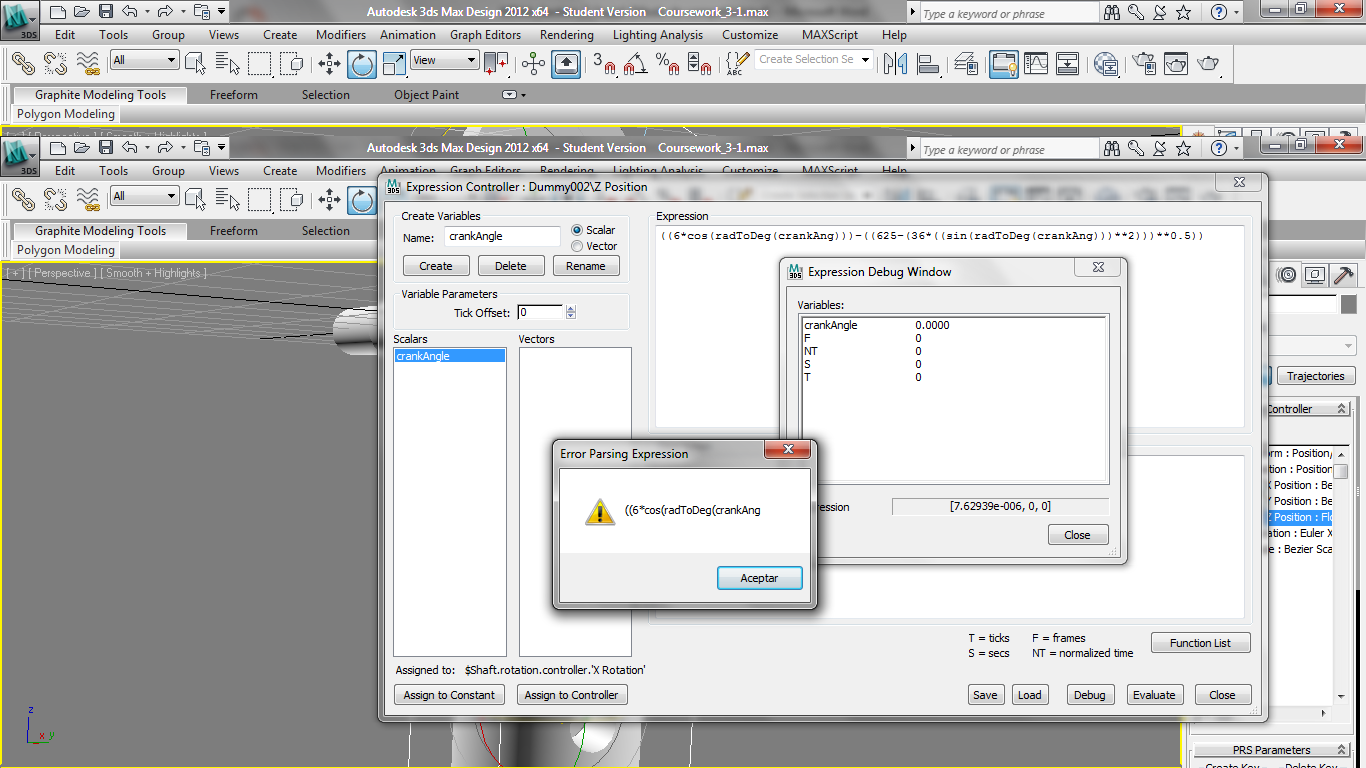Open the Rendering menu in upper menu bar
Image resolution: width=1366 pixels, height=768 pixels.
point(567,35)
